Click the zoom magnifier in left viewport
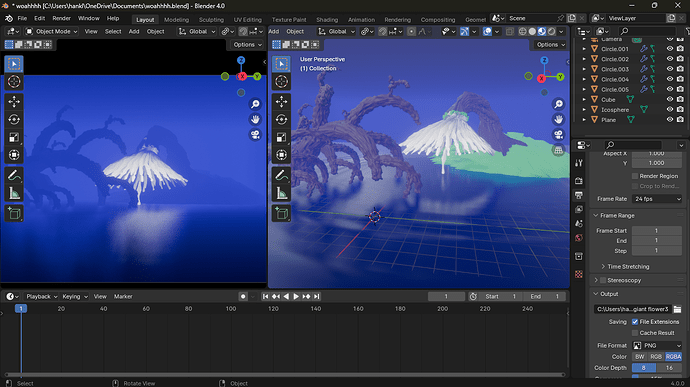The width and height of the screenshot is (690, 387). (x=255, y=104)
